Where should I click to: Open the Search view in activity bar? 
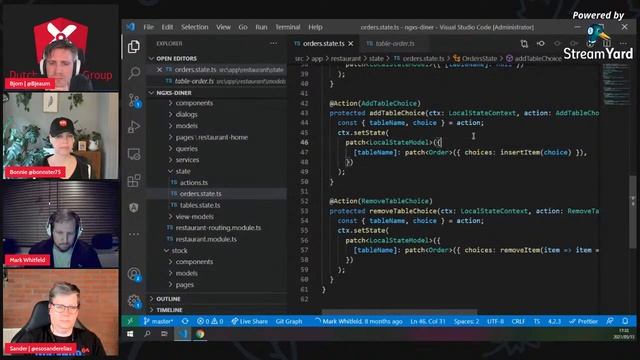[x=134, y=73]
